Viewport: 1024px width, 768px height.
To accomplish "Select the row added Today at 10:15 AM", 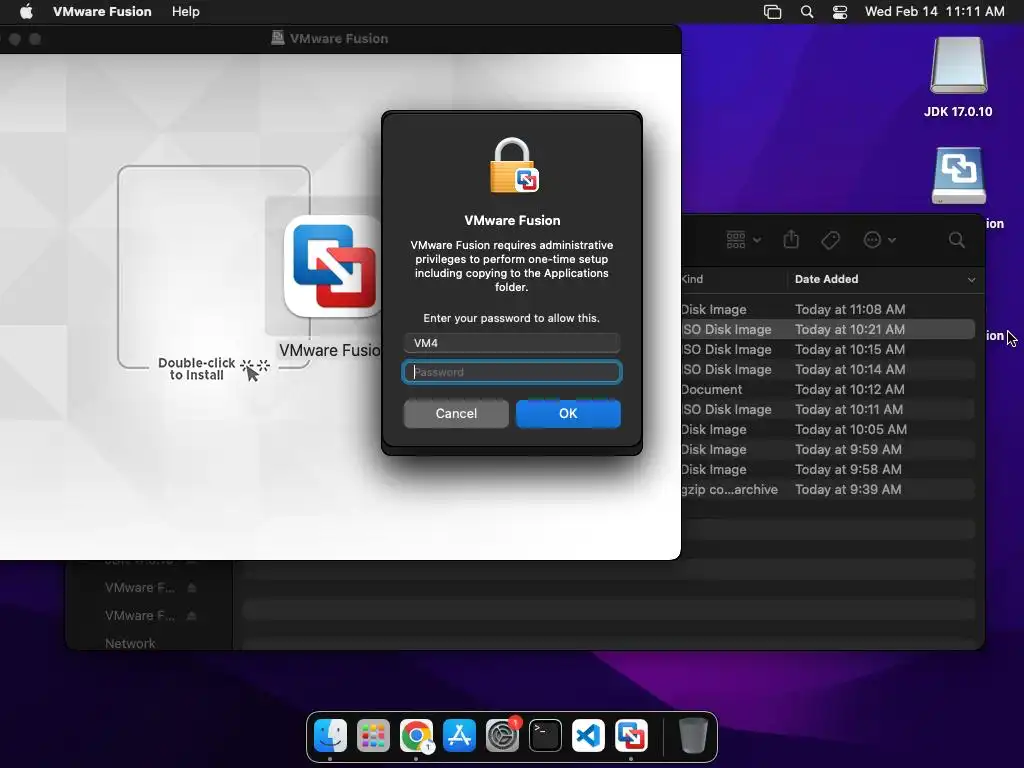I will point(828,349).
